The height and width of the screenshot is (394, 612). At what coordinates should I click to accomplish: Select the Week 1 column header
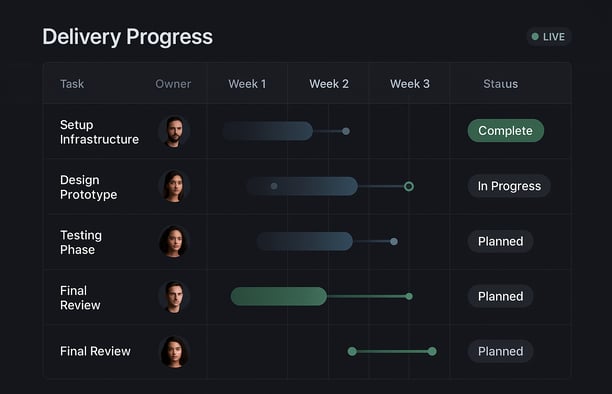[x=247, y=84]
